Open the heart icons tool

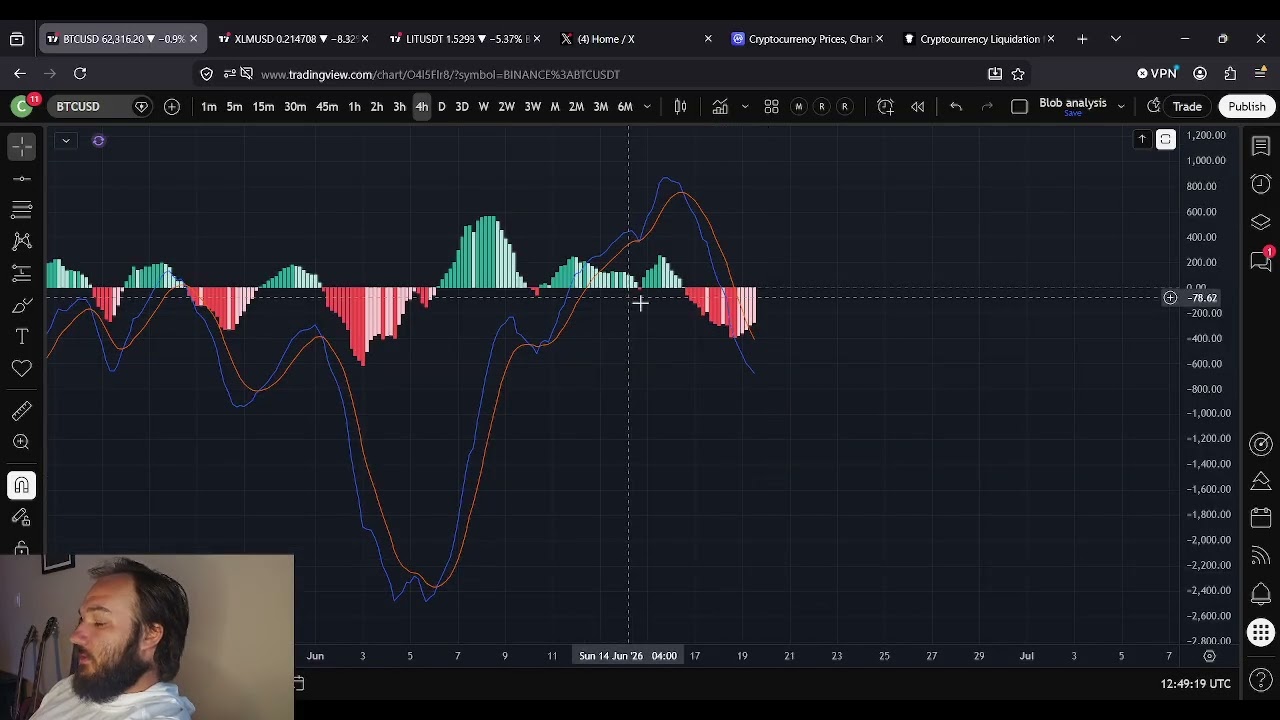click(x=22, y=369)
